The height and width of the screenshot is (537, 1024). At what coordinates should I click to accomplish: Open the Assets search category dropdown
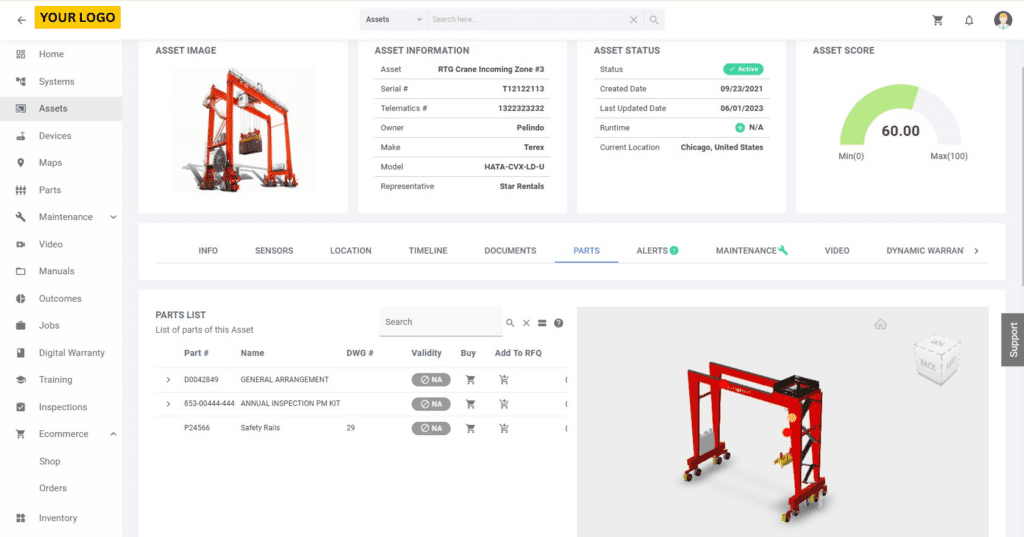point(393,20)
